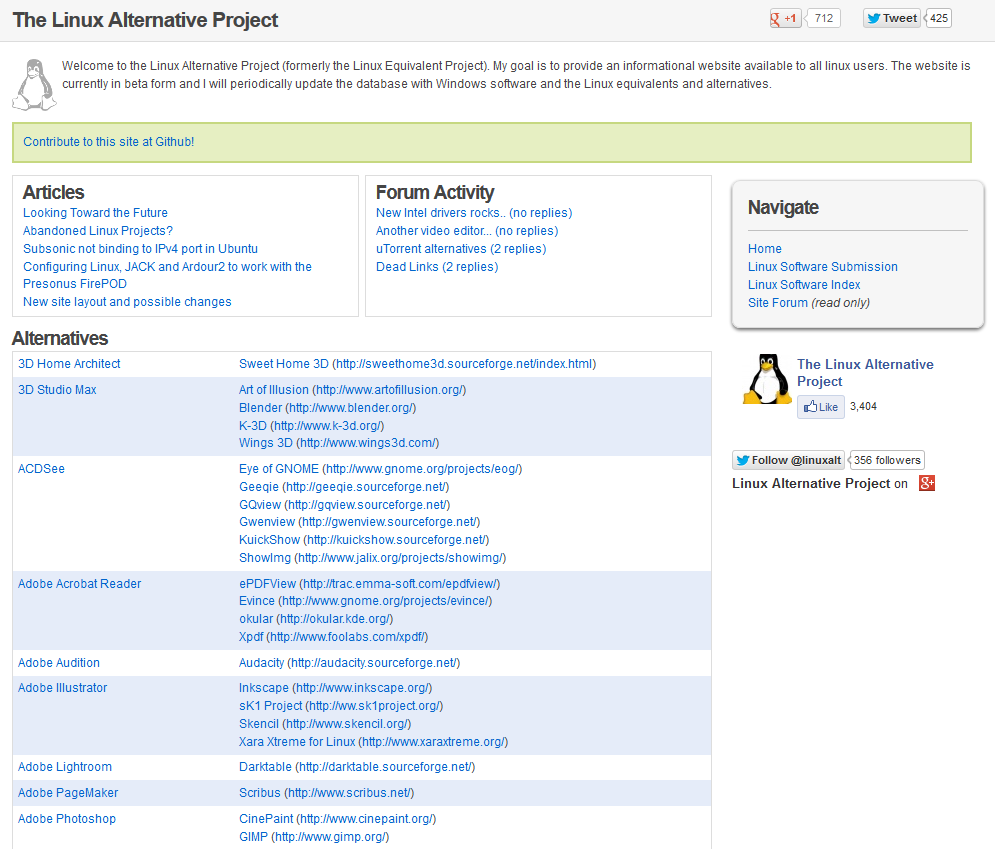Screen dimensions: 995x849
Task: Open uTorrent alternatives forum thread
Action: 461,249
